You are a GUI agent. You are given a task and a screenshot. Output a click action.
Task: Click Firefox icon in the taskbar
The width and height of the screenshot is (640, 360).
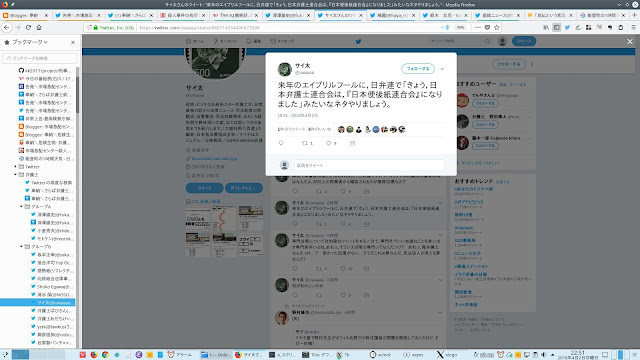coord(94,355)
